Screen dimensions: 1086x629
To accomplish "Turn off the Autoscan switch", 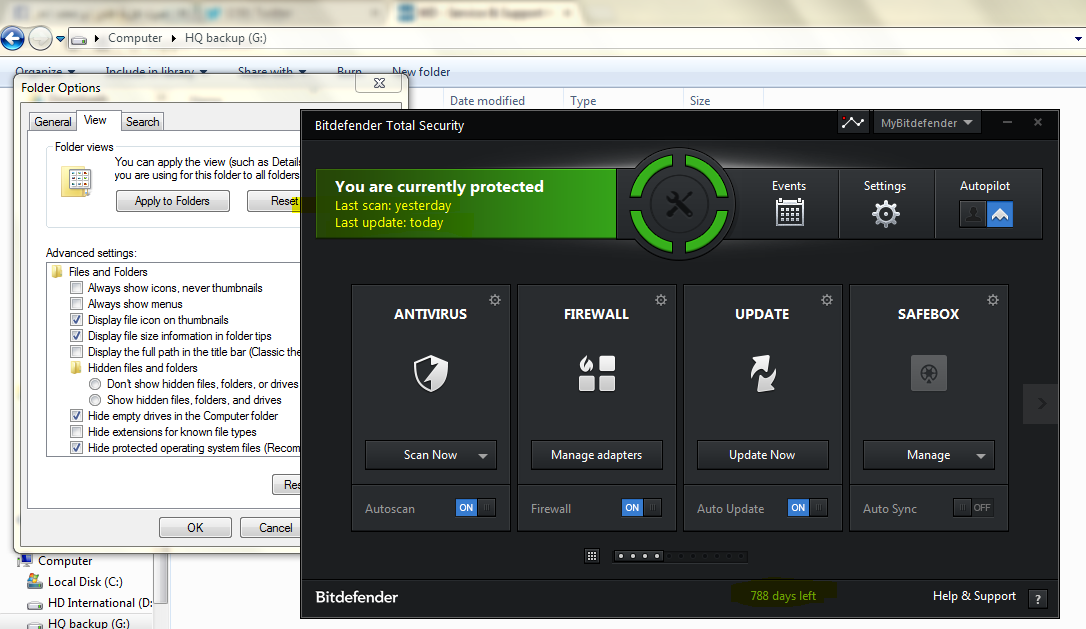I will click(476, 508).
